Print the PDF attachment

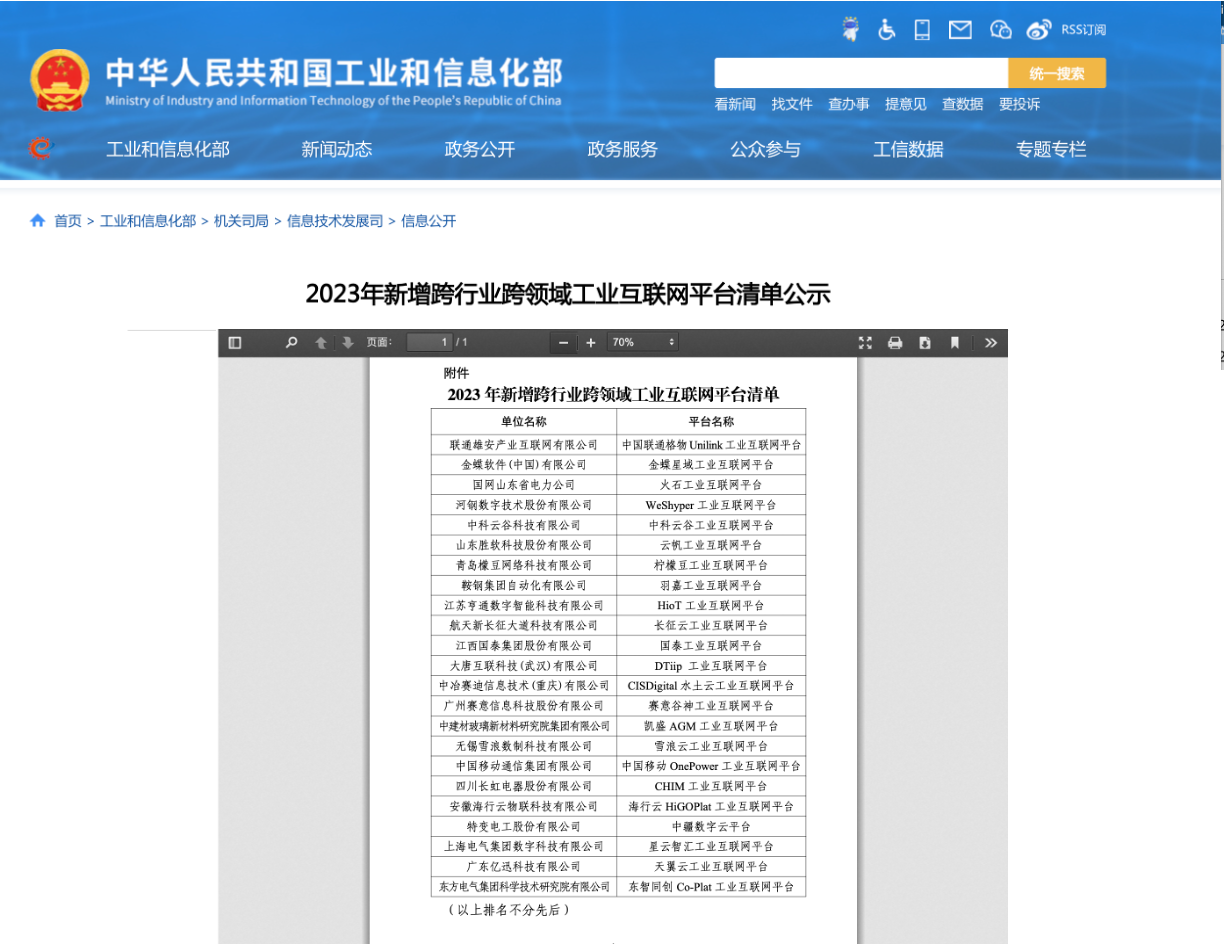894,342
